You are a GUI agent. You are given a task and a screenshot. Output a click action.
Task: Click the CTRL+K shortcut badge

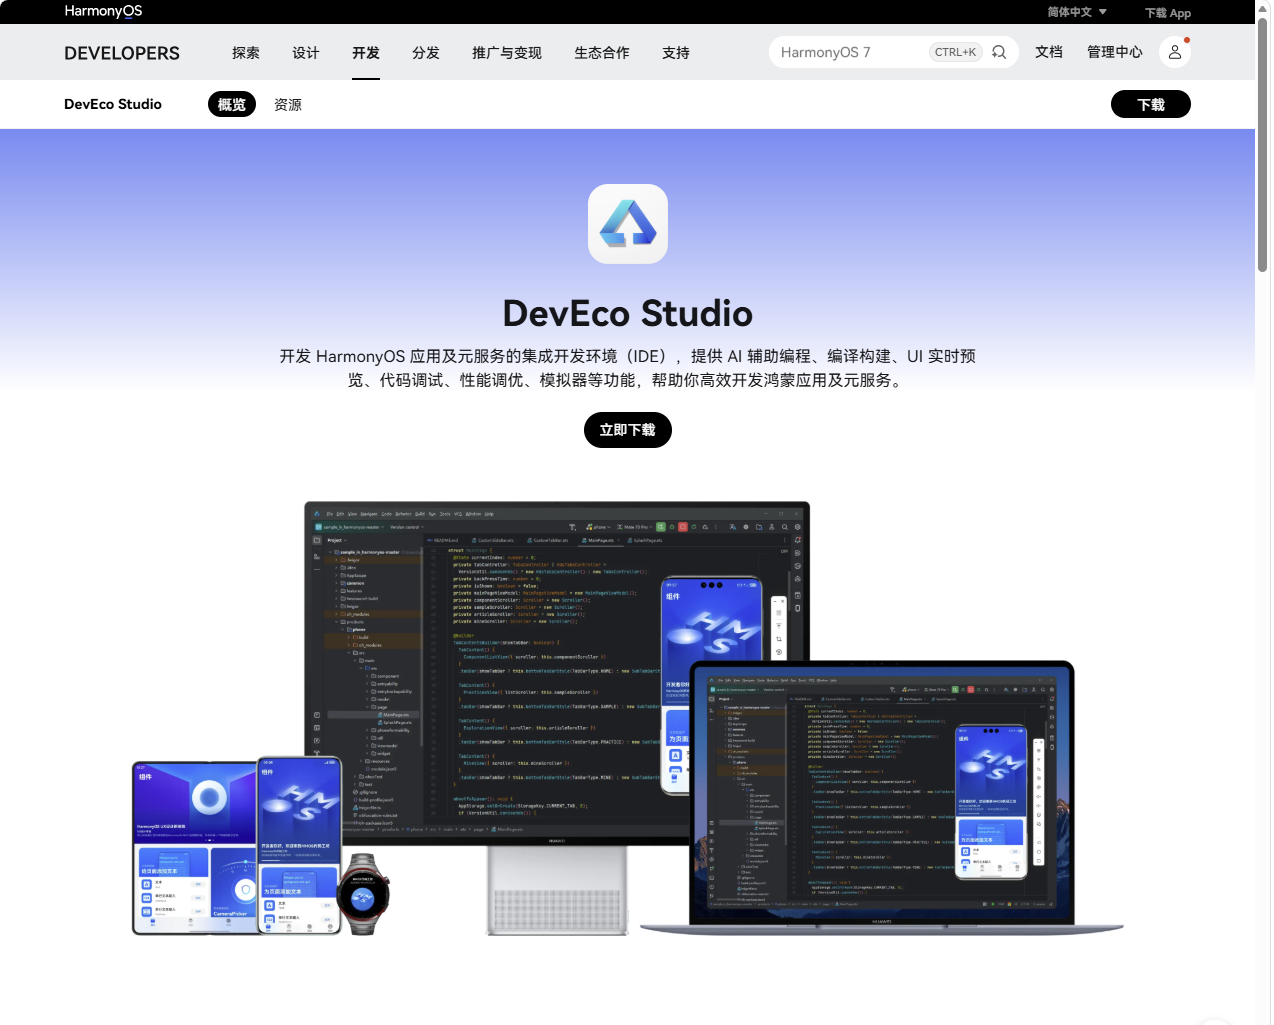tap(955, 52)
